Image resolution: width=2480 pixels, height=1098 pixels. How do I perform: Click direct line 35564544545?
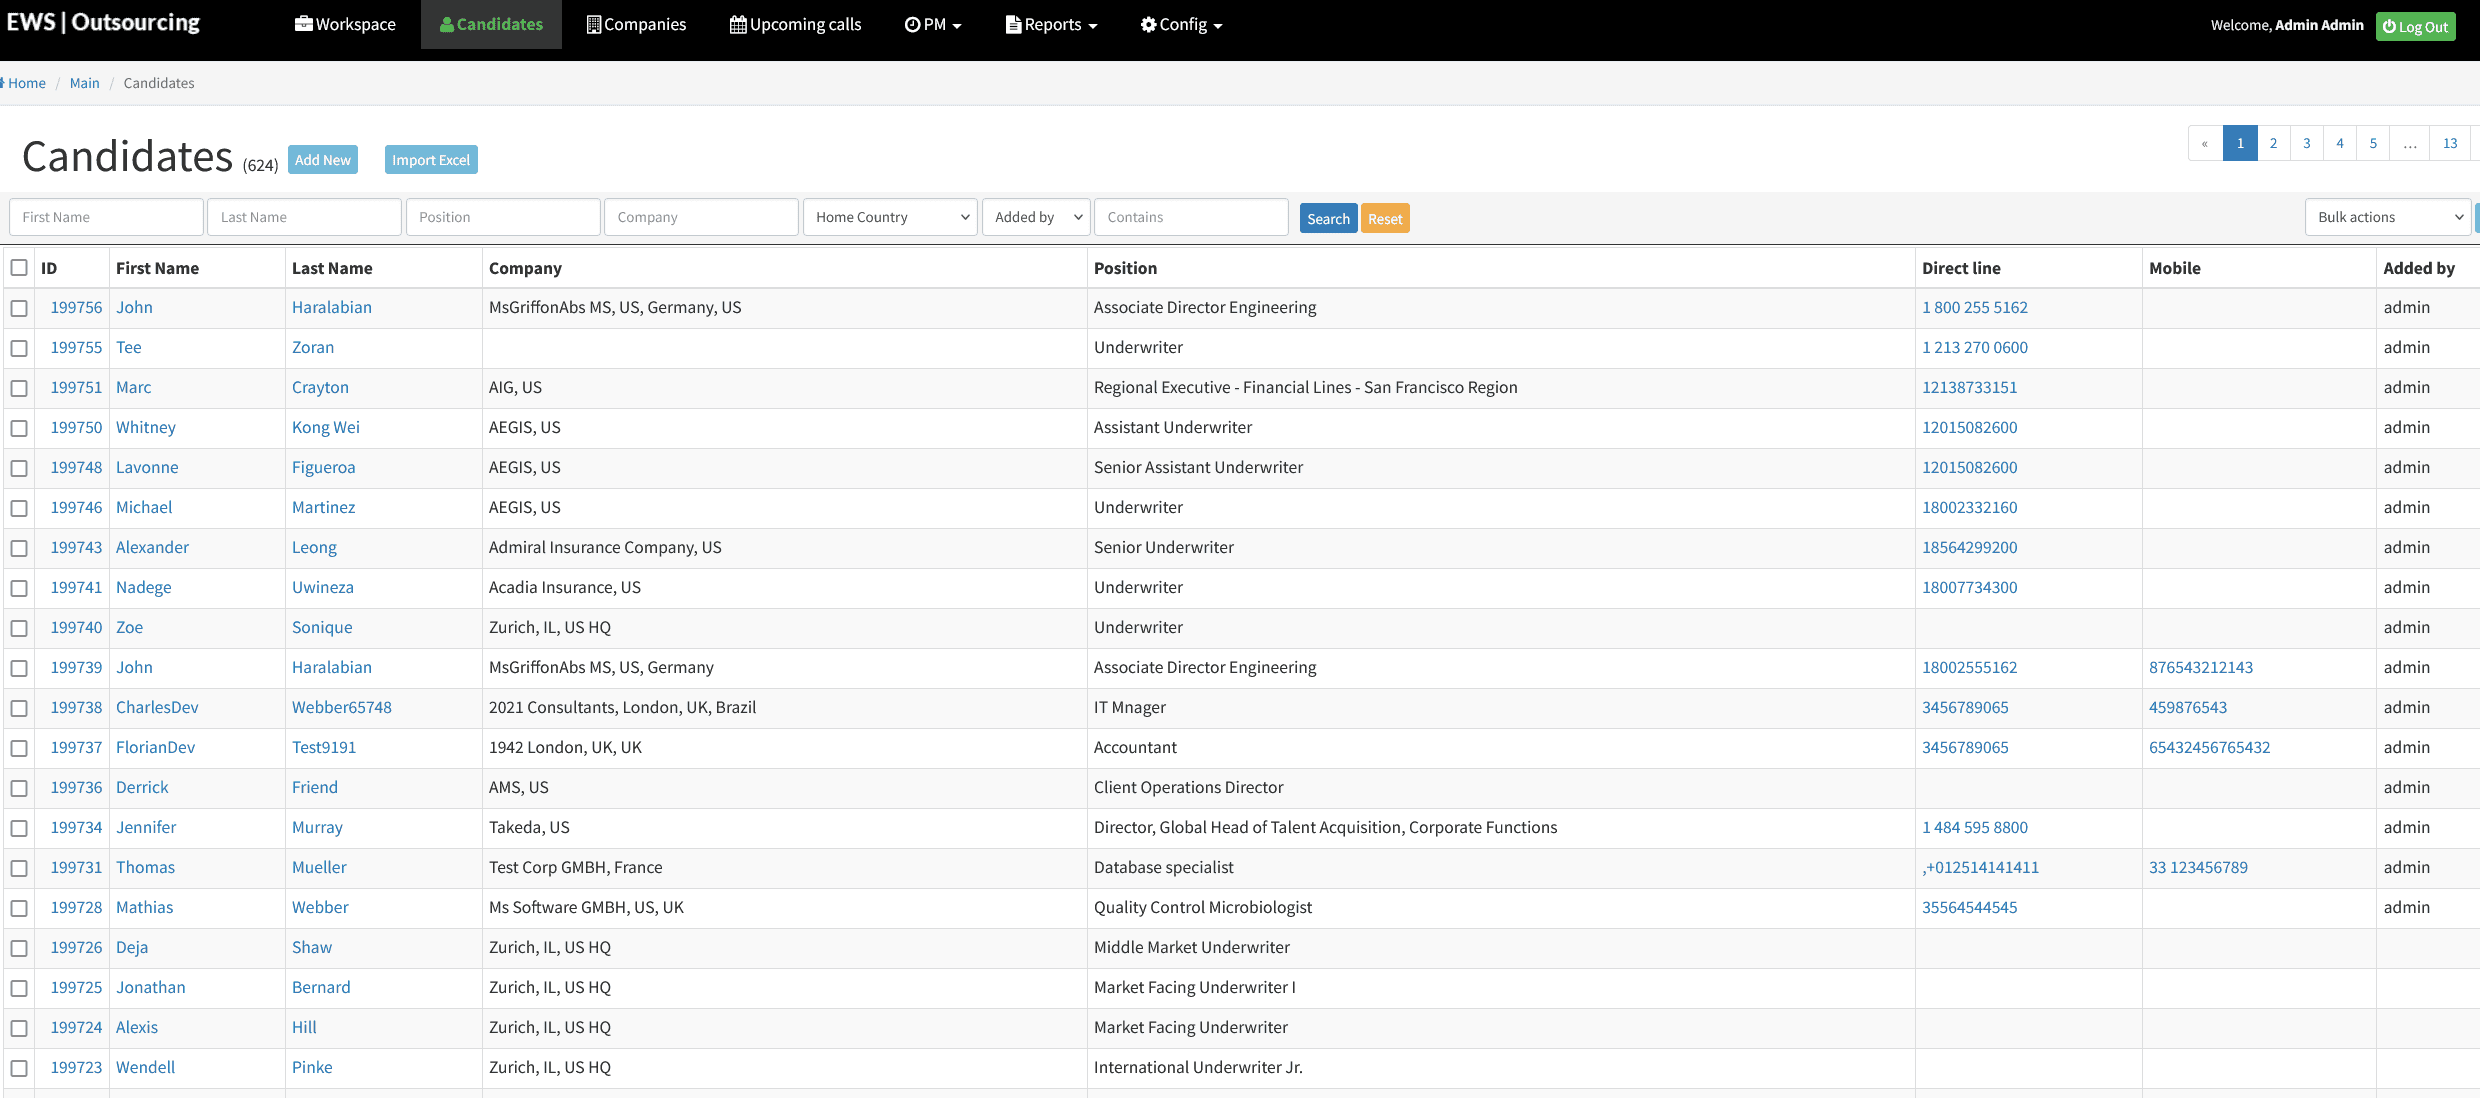[1970, 907]
